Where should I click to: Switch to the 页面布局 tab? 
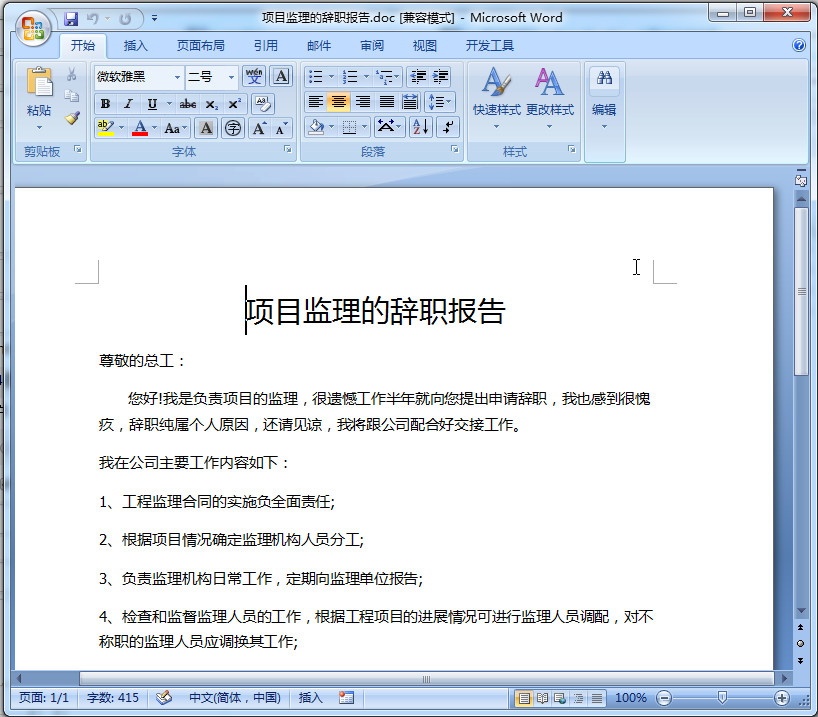pos(201,46)
